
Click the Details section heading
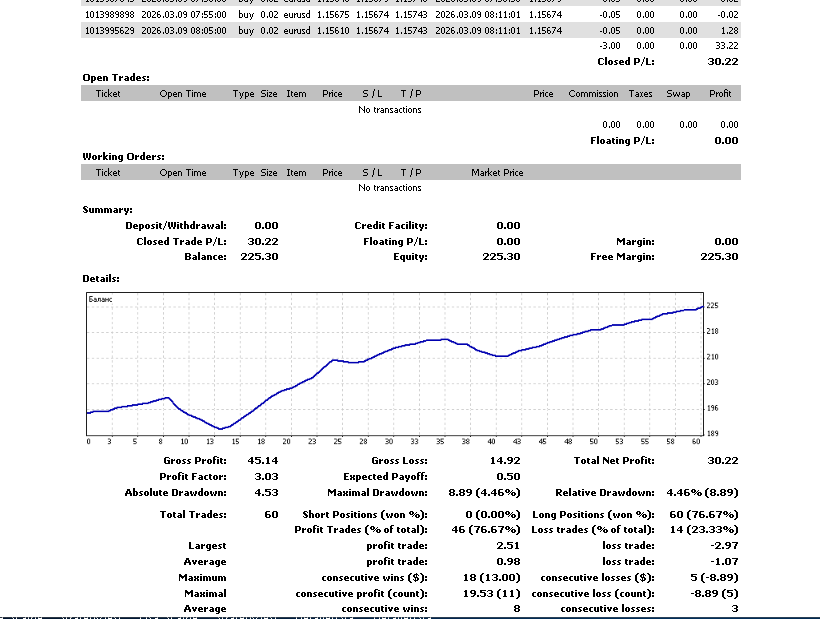[101, 278]
